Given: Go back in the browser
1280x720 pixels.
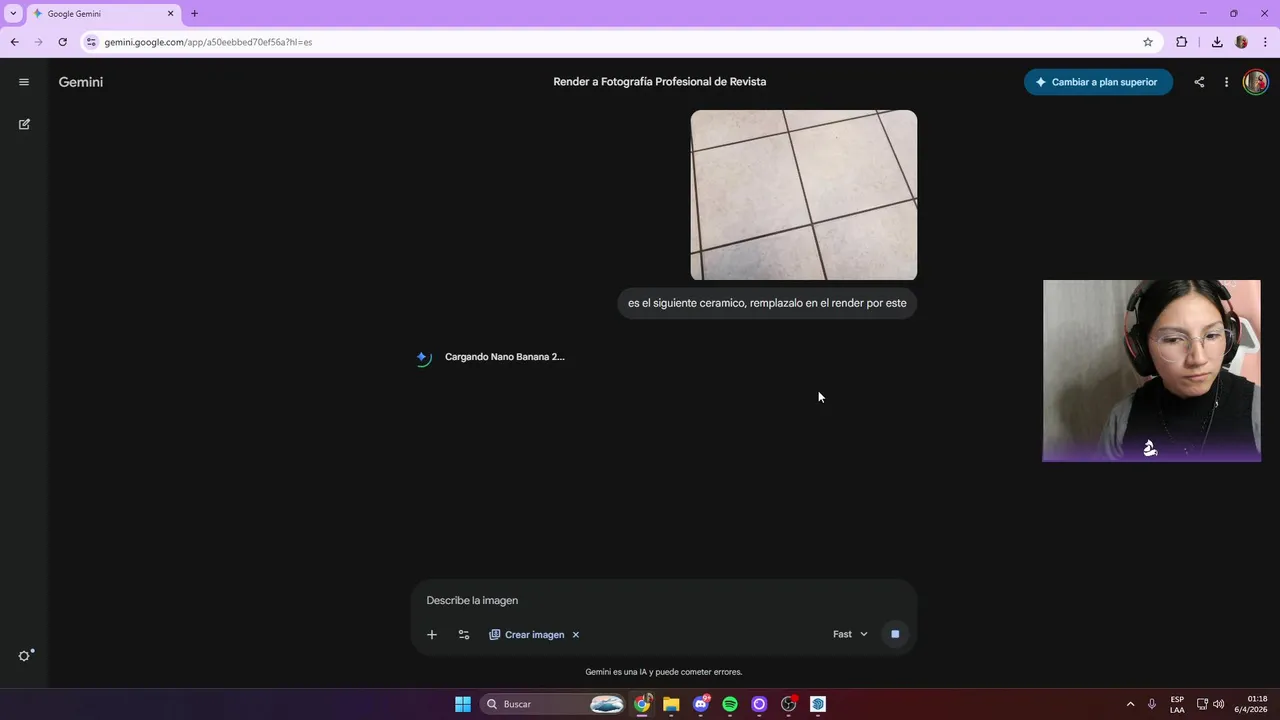Looking at the screenshot, I should tap(14, 42).
